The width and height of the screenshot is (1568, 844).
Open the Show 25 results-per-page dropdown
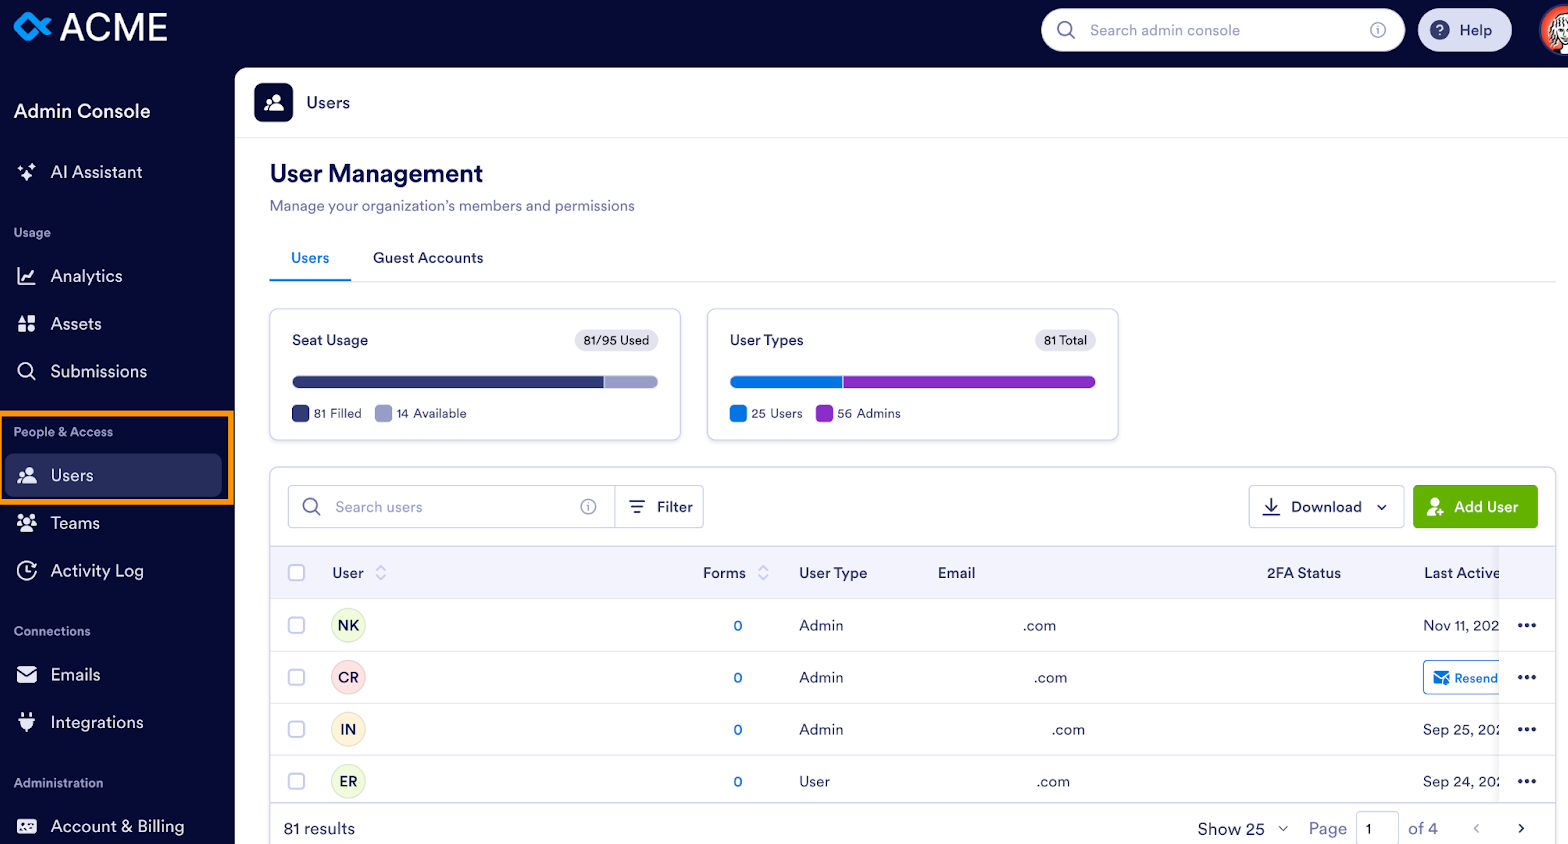coord(1242,829)
